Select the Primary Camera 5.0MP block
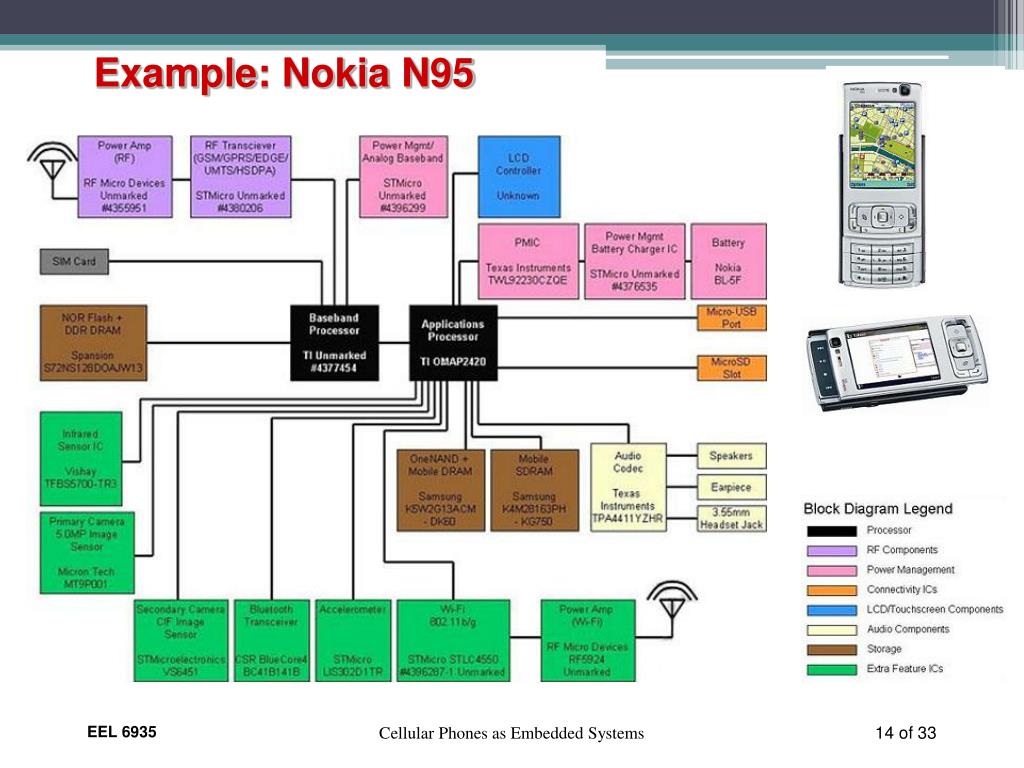Viewport: 1024px width, 768px height. pyautogui.click(x=87, y=552)
